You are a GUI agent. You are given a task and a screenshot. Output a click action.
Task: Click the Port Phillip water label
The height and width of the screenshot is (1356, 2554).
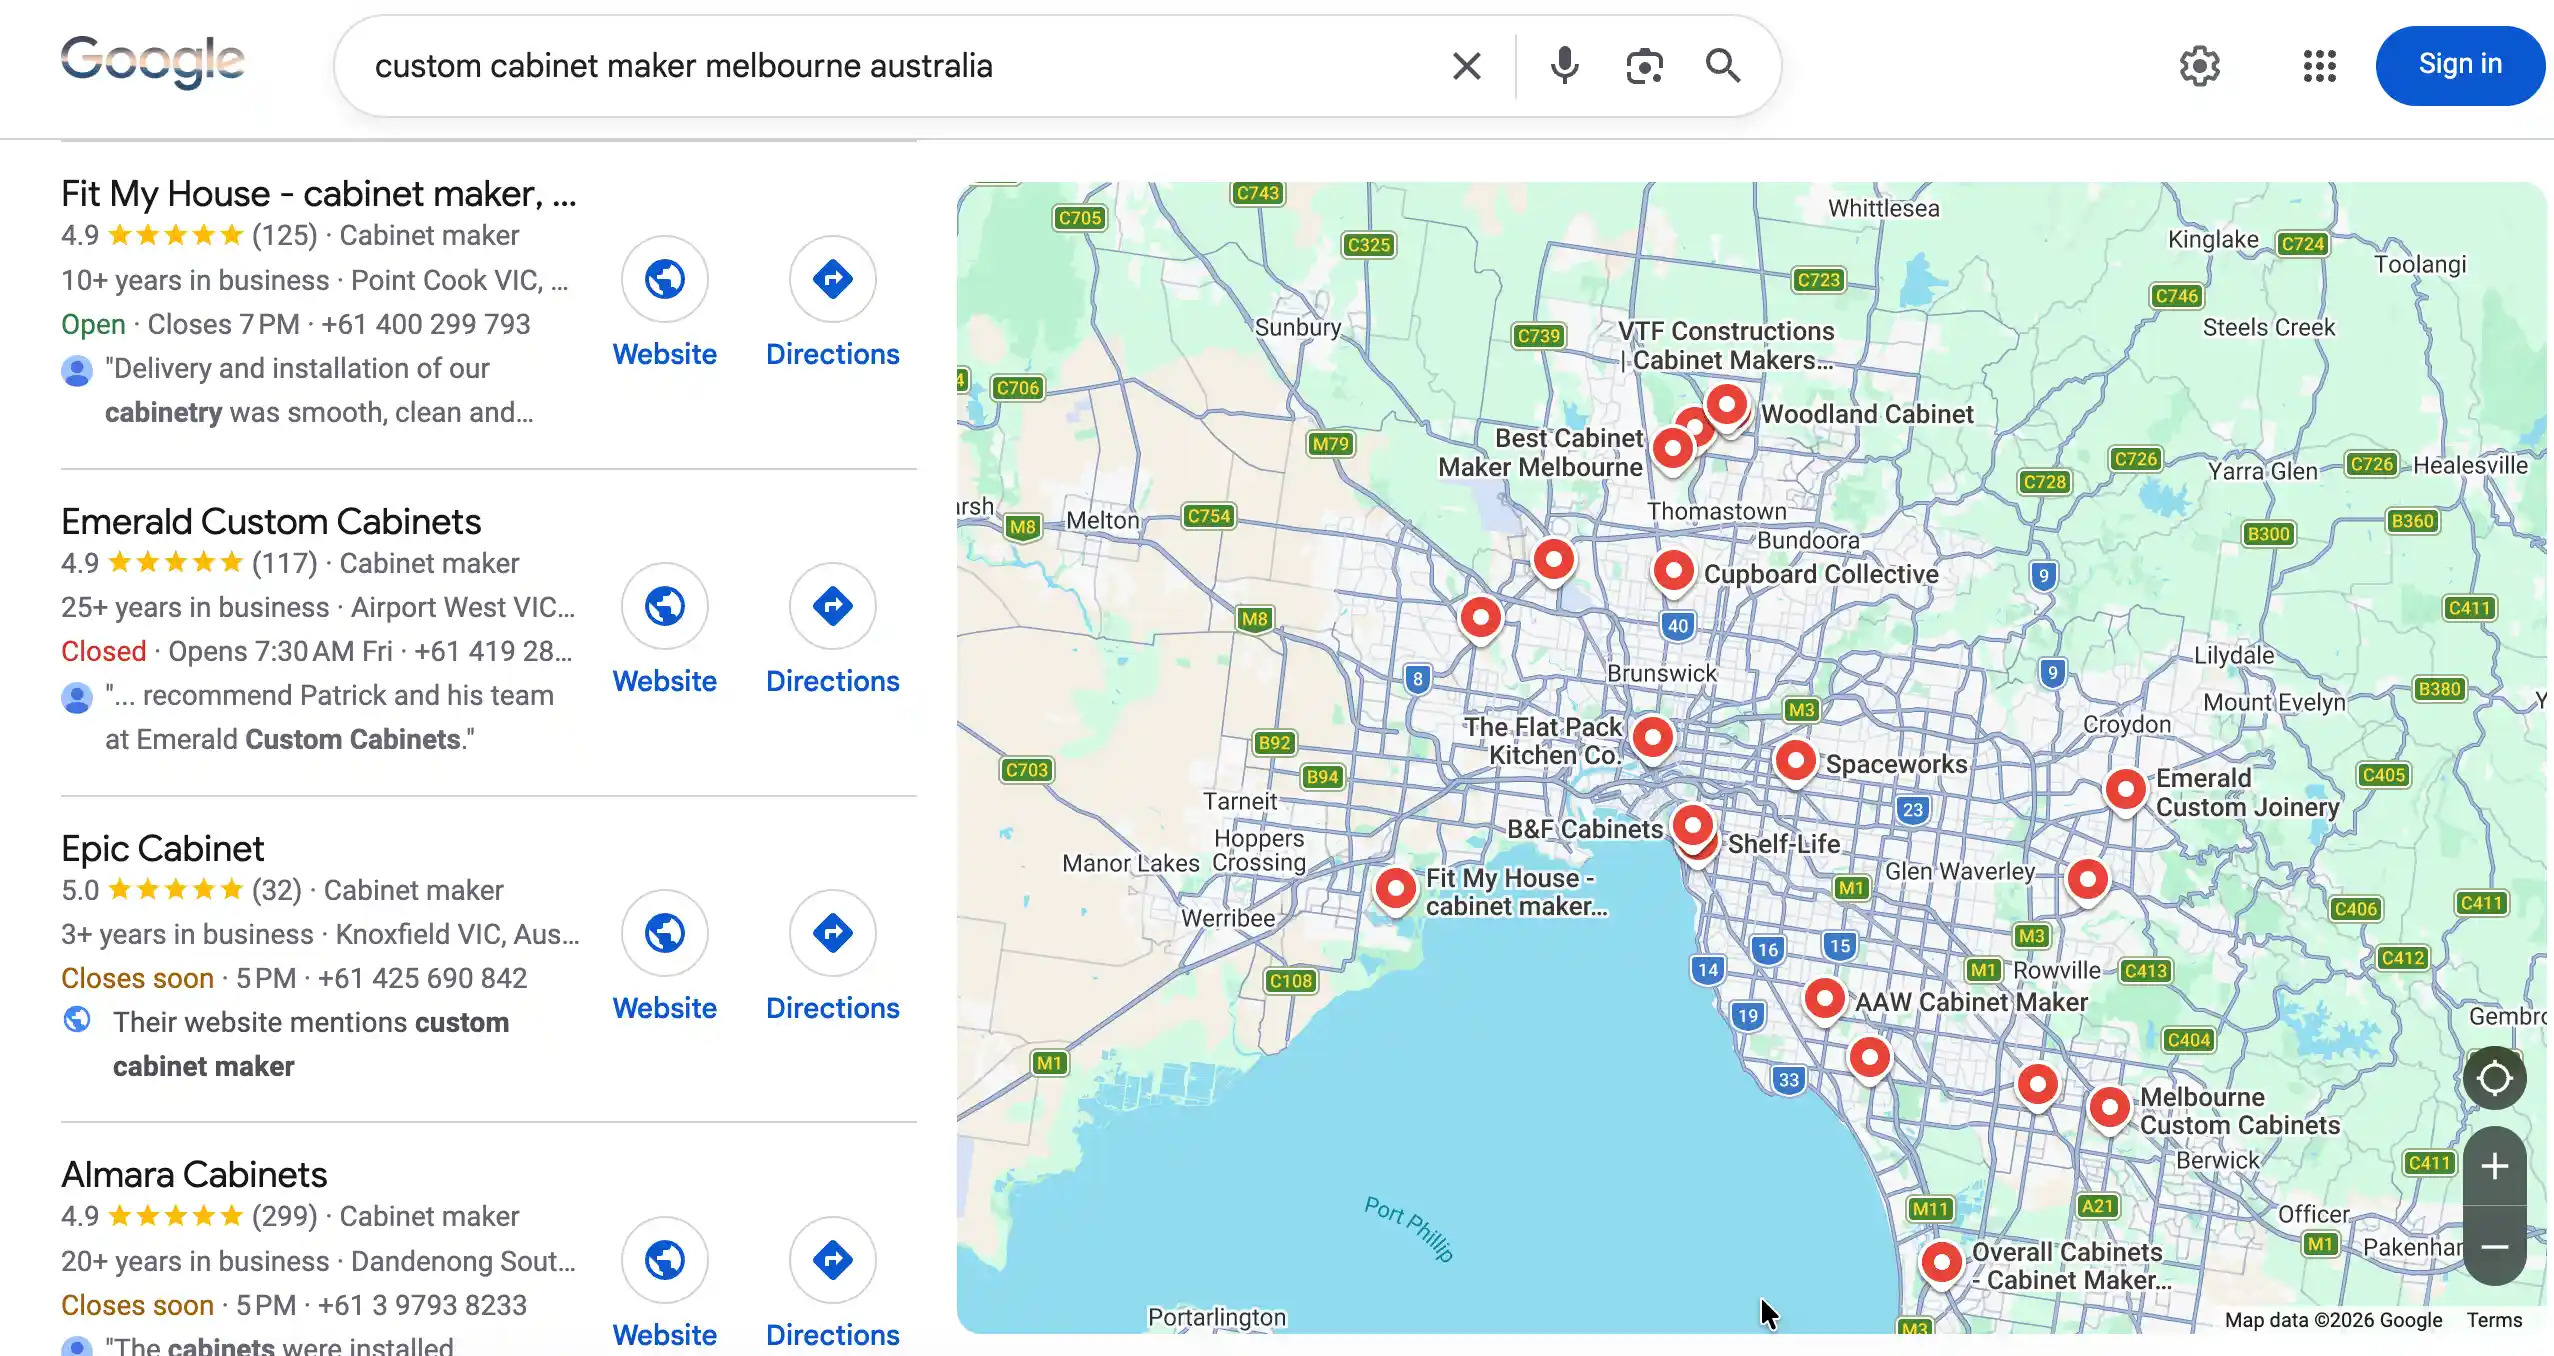[1408, 1228]
